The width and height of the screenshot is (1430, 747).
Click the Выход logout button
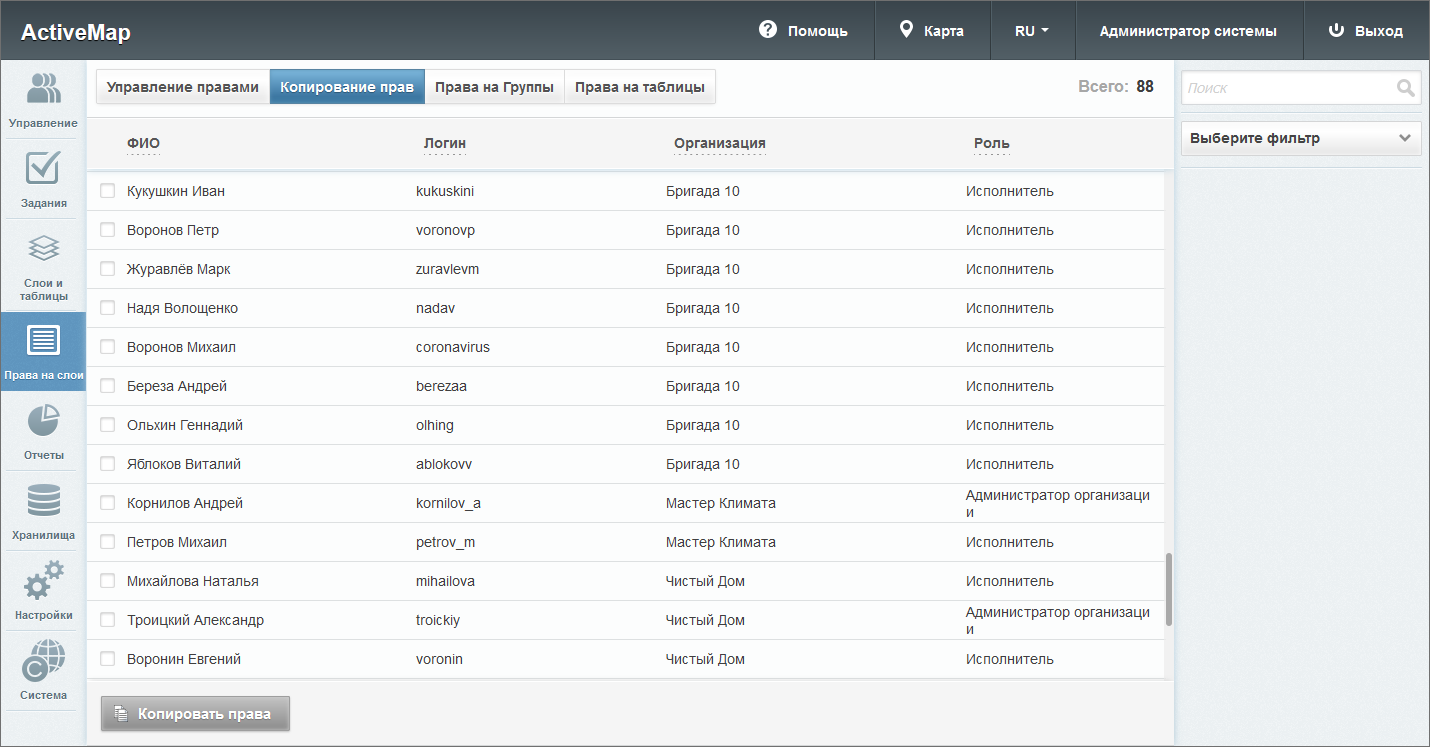coord(1366,31)
